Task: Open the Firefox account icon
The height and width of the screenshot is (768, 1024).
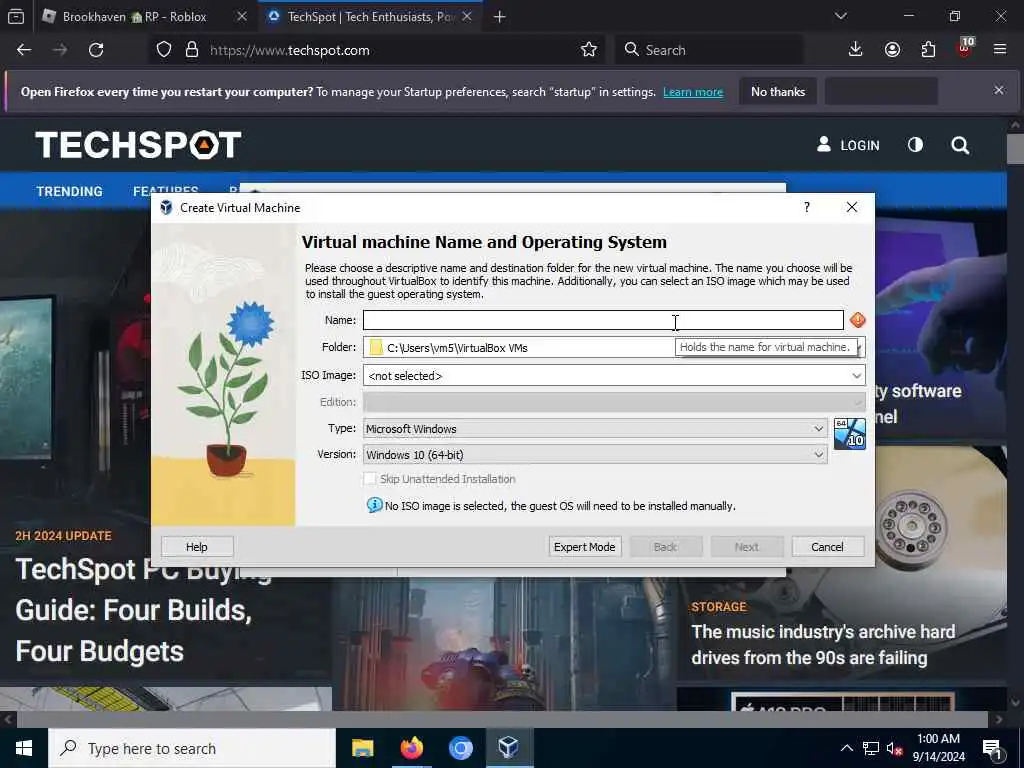Action: tap(892, 50)
